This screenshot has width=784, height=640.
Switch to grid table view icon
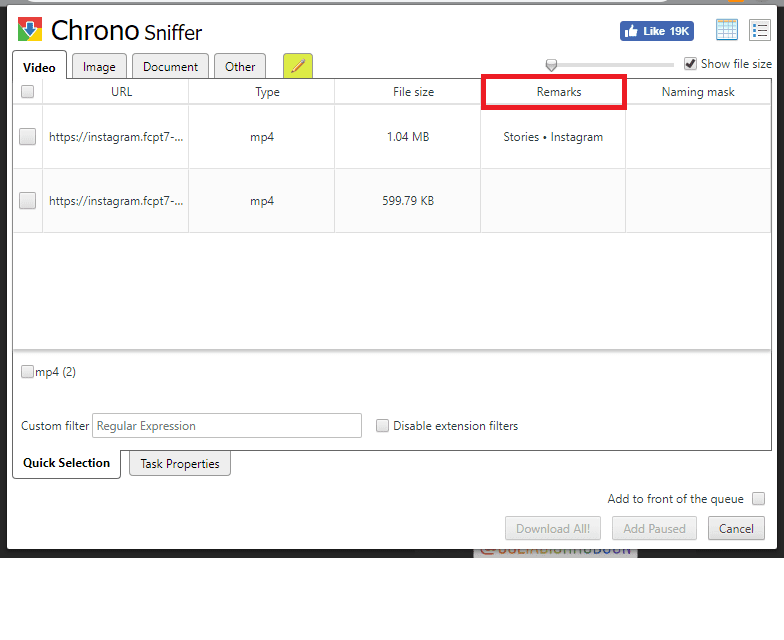click(x=727, y=30)
